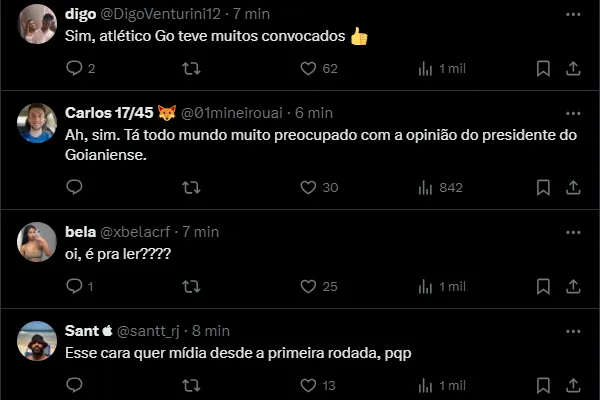The image size is (600, 400).
Task: Click Carlos 17/45's profile avatar
Action: 37,122
